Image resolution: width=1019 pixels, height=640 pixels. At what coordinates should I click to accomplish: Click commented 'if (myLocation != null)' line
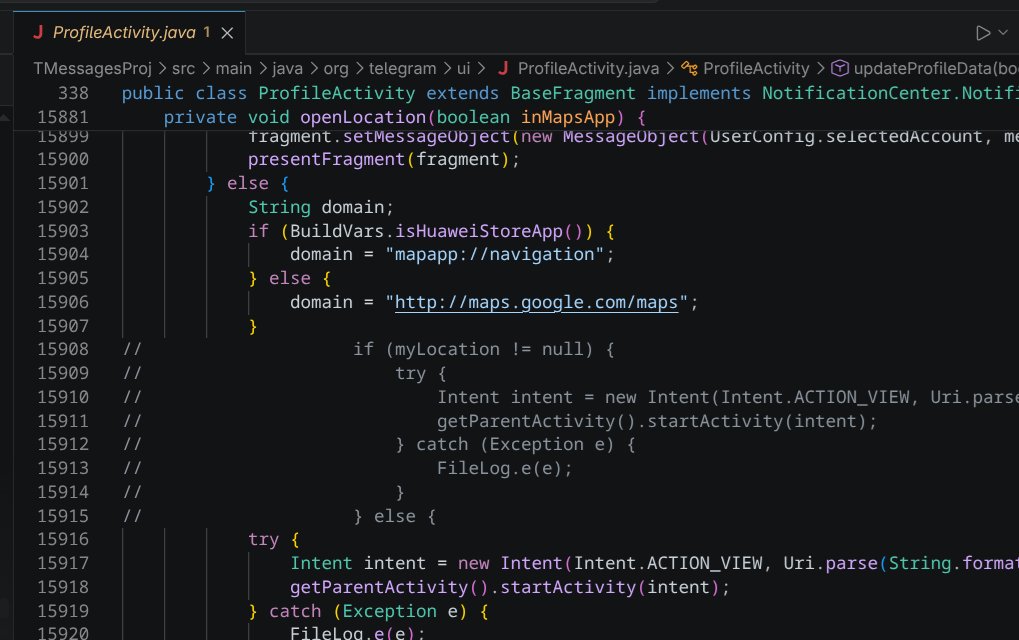tap(484, 350)
